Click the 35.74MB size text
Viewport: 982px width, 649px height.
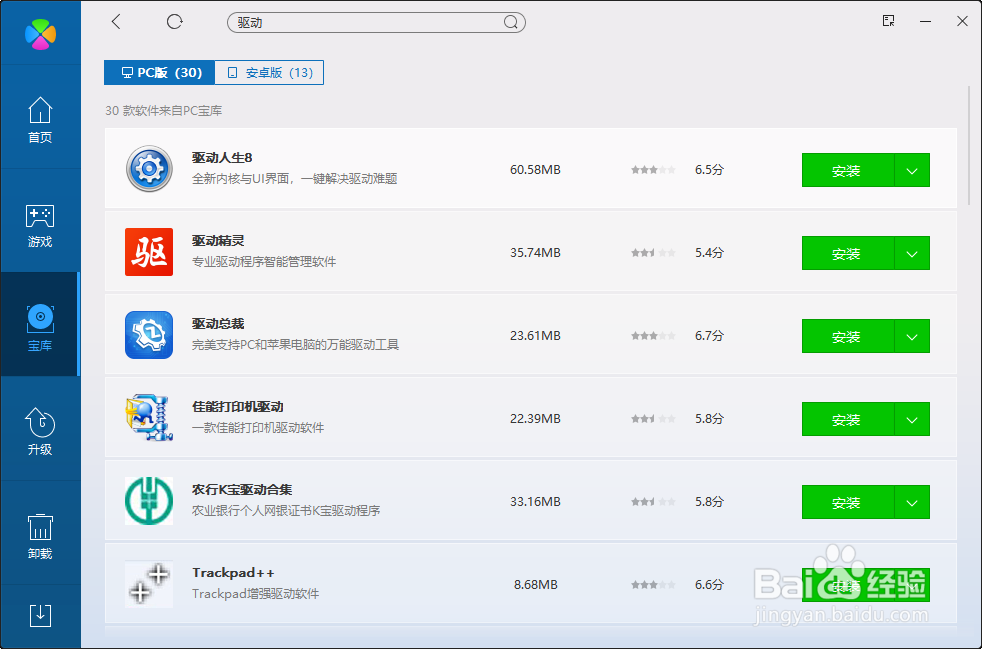(535, 252)
